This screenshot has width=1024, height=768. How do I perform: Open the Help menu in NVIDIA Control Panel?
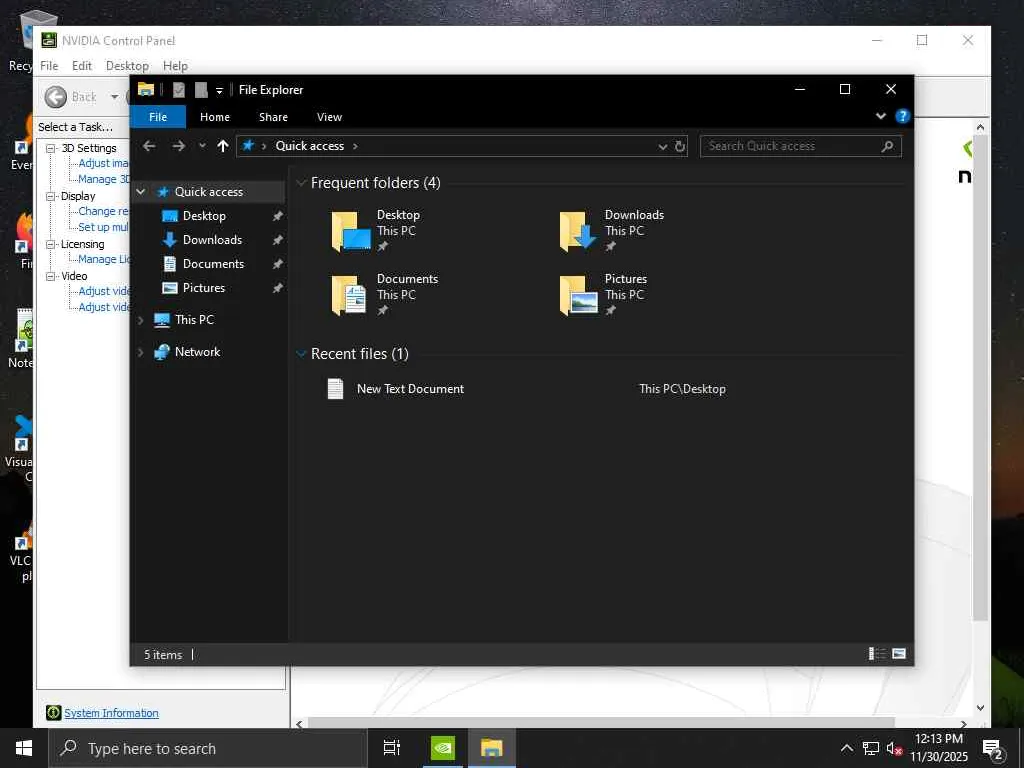(x=175, y=66)
